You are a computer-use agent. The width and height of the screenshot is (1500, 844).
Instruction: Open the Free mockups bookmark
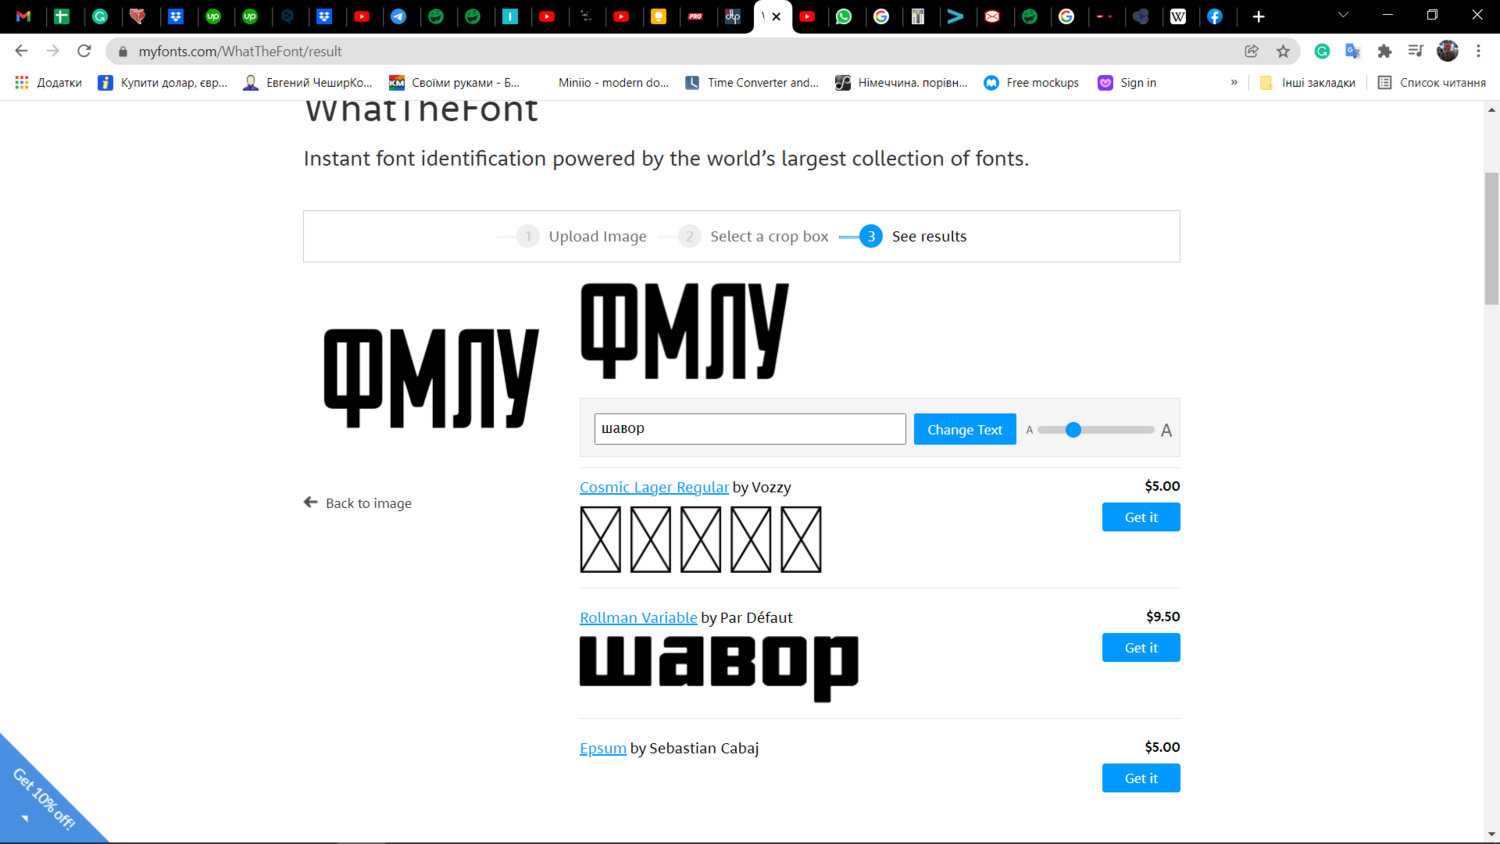pyautogui.click(x=1031, y=83)
